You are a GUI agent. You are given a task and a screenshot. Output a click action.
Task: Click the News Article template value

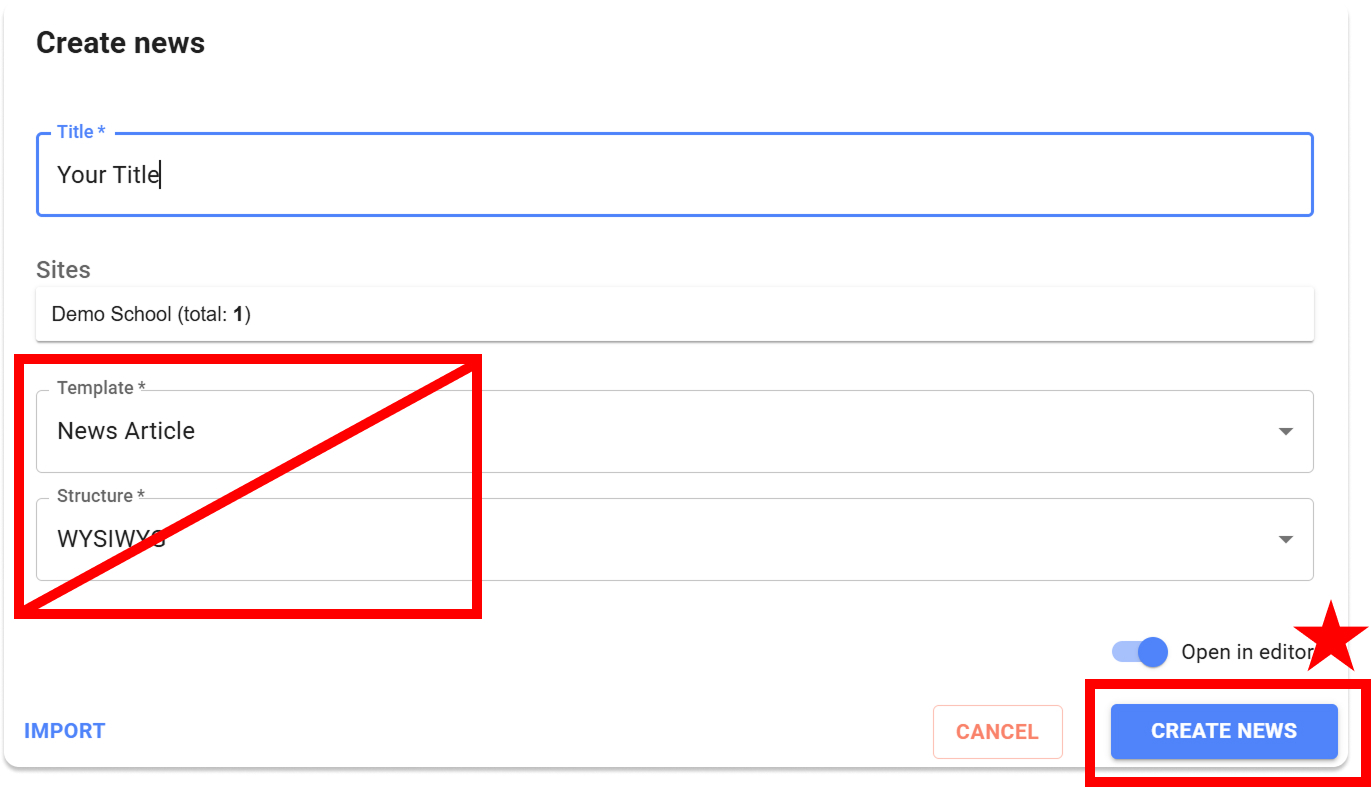[x=126, y=431]
